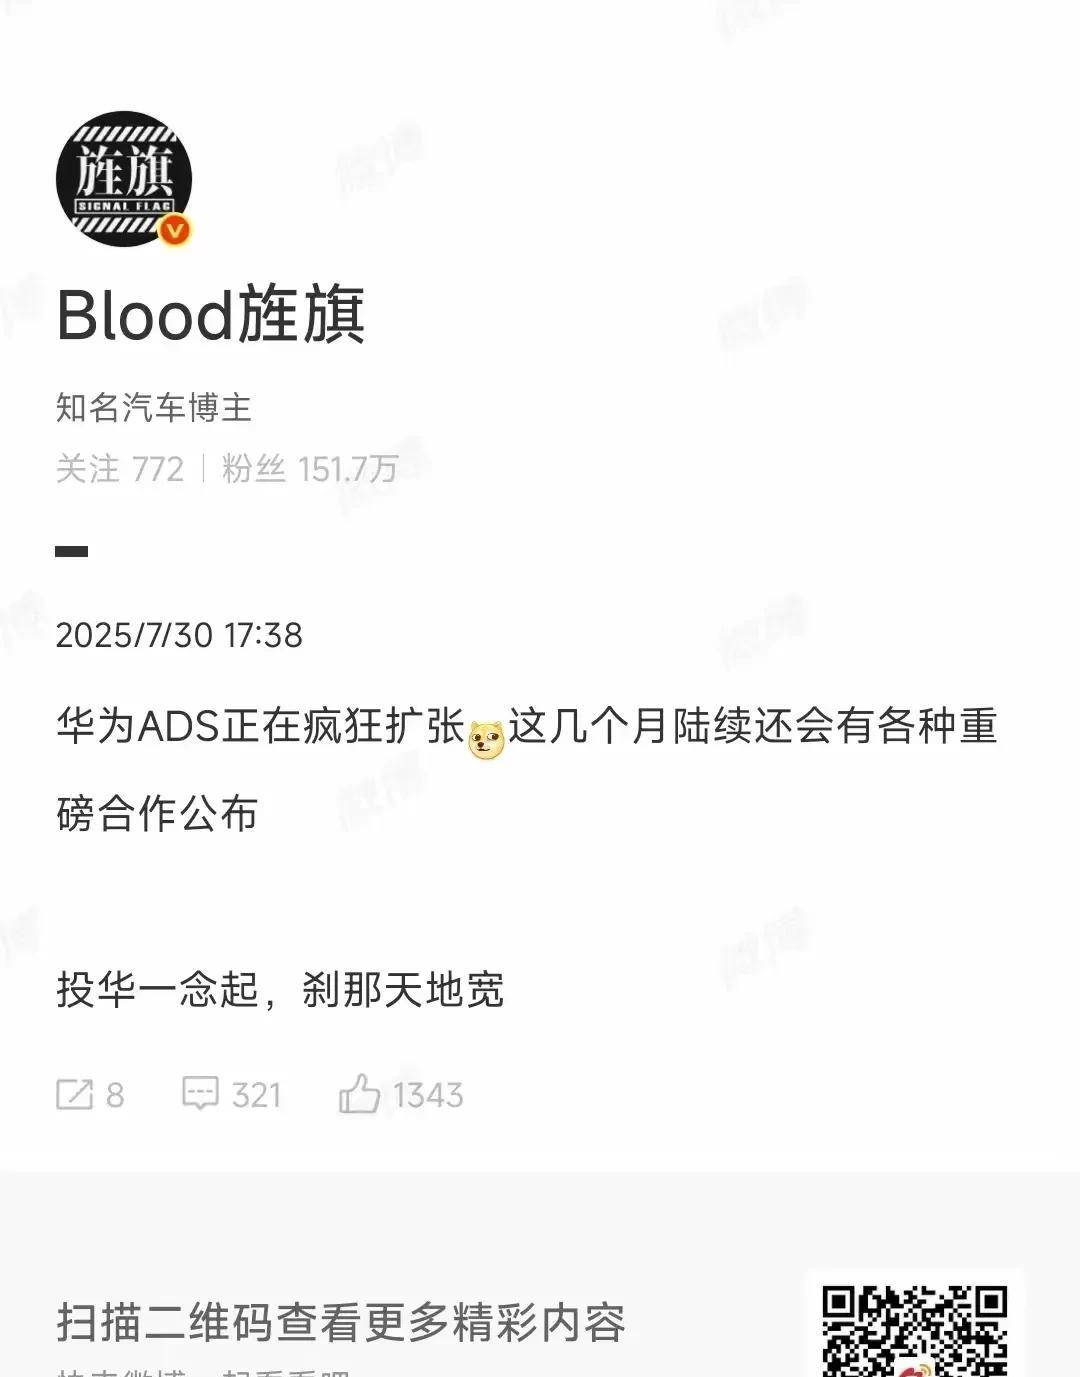Tap the comment bubble icon
1080x1377 pixels.
200,1094
